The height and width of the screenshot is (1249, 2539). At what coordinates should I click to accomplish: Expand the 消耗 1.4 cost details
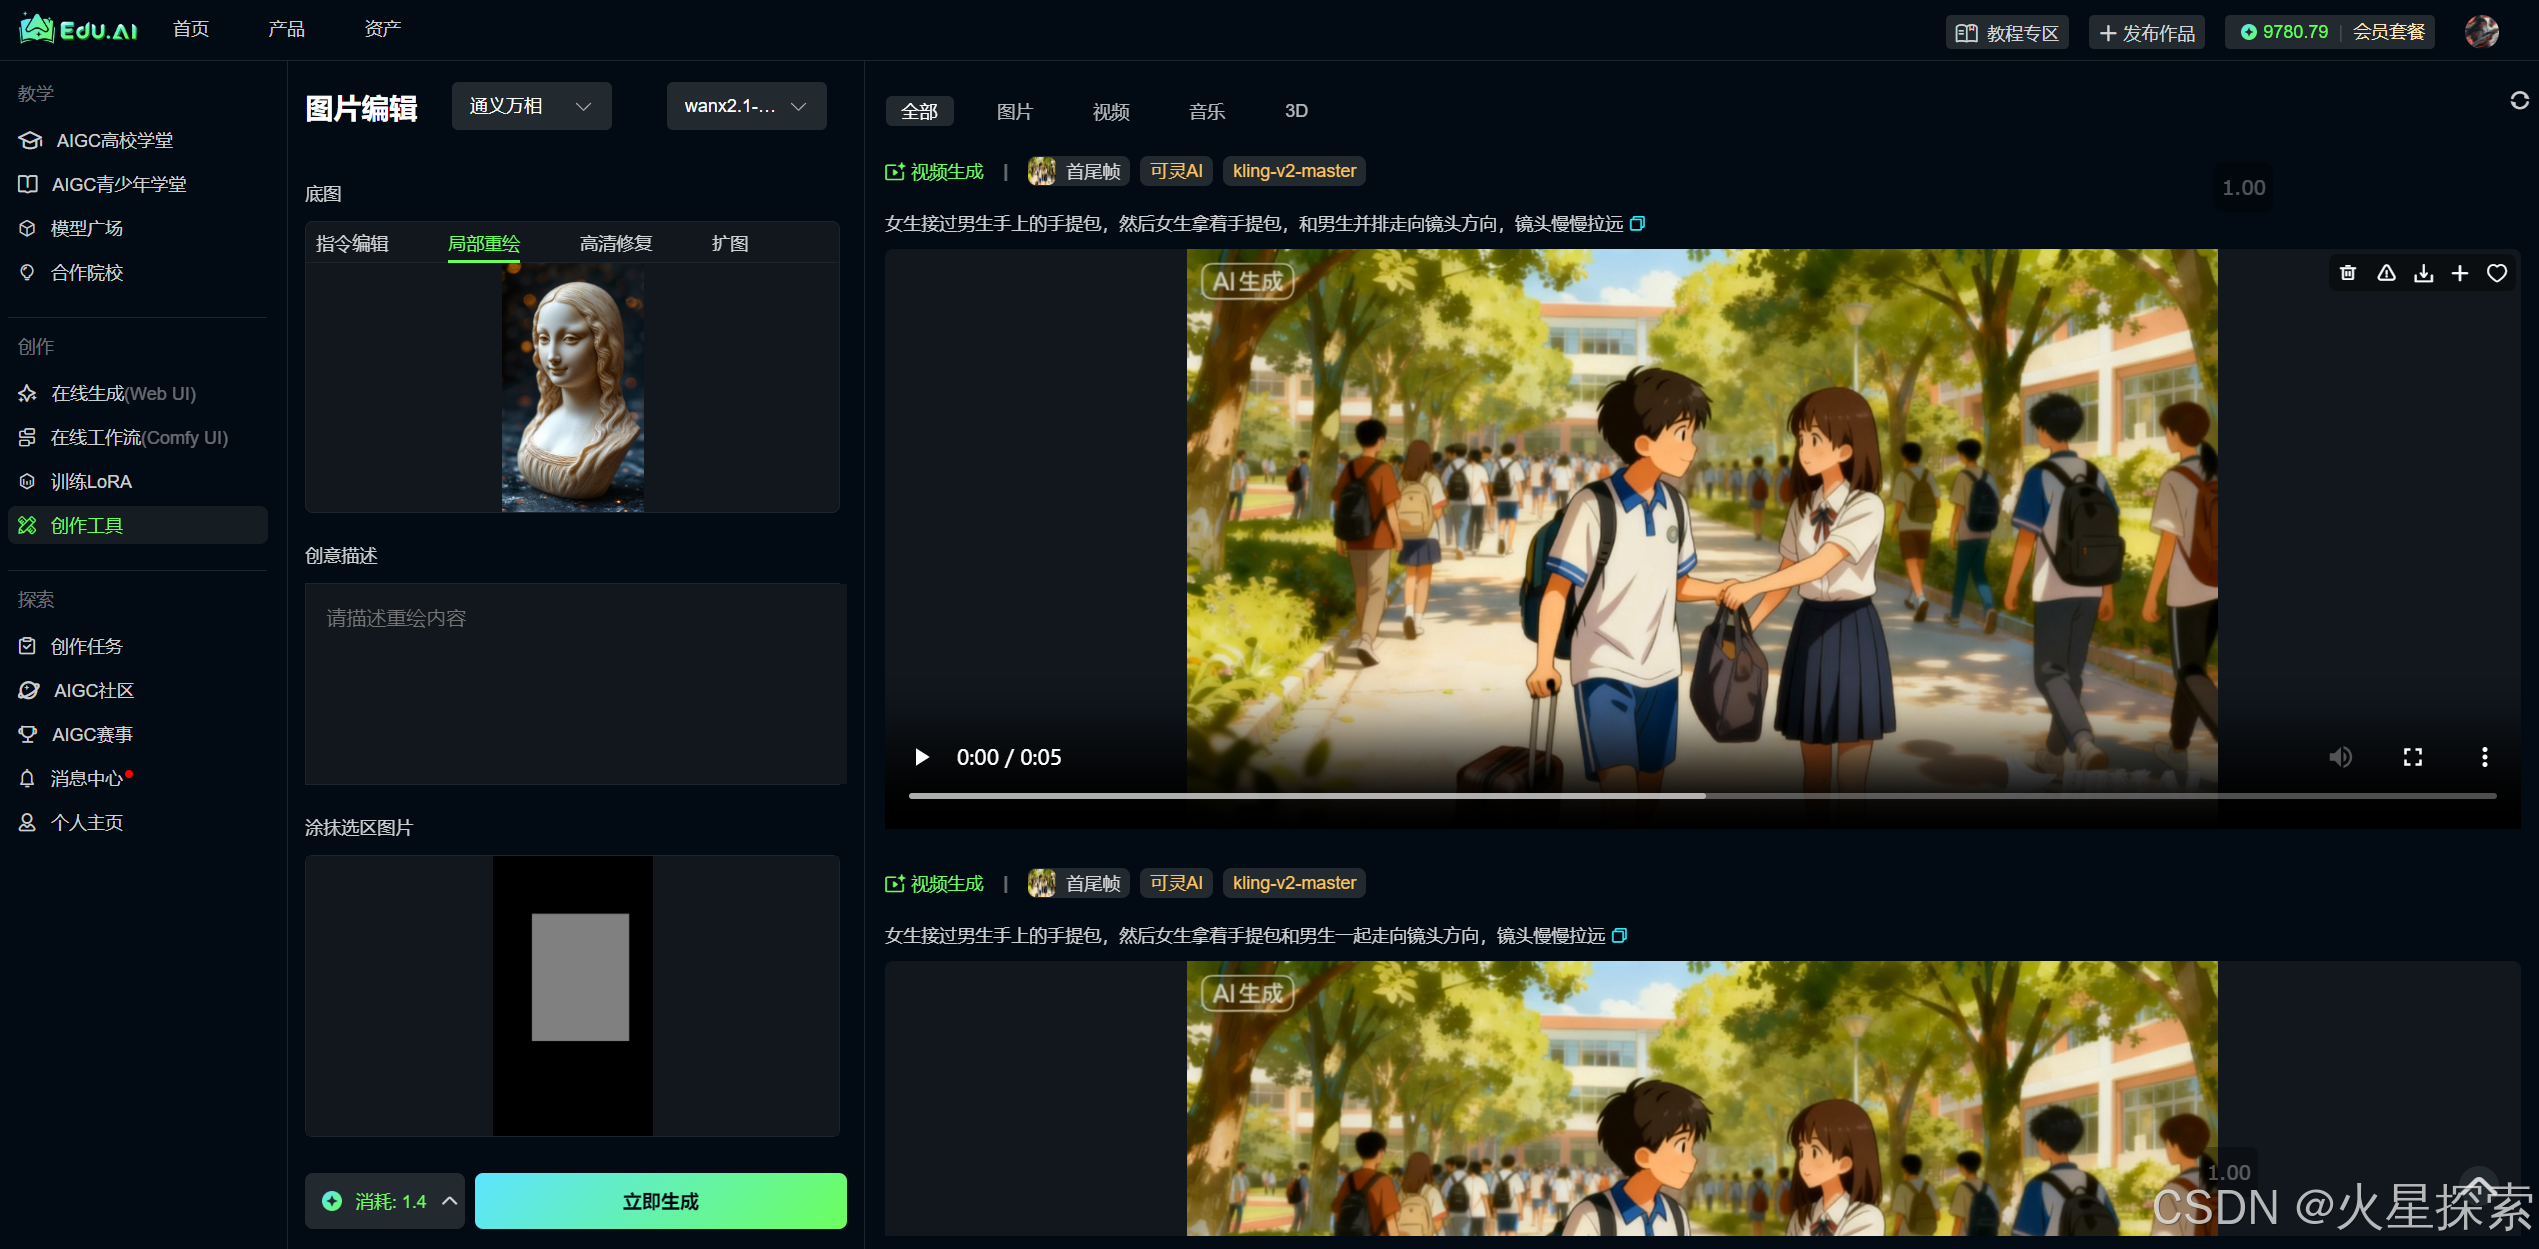pos(450,1201)
